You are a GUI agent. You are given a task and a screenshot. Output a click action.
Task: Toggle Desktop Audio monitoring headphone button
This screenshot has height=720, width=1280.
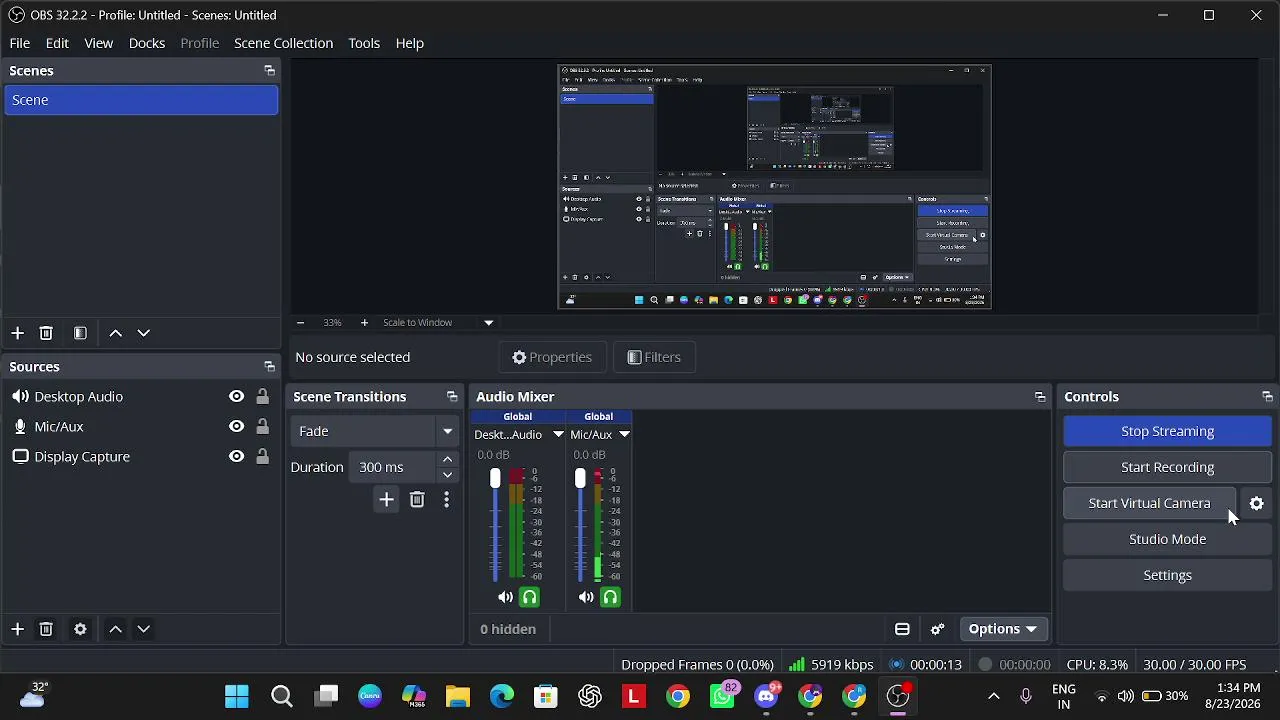[x=529, y=598]
